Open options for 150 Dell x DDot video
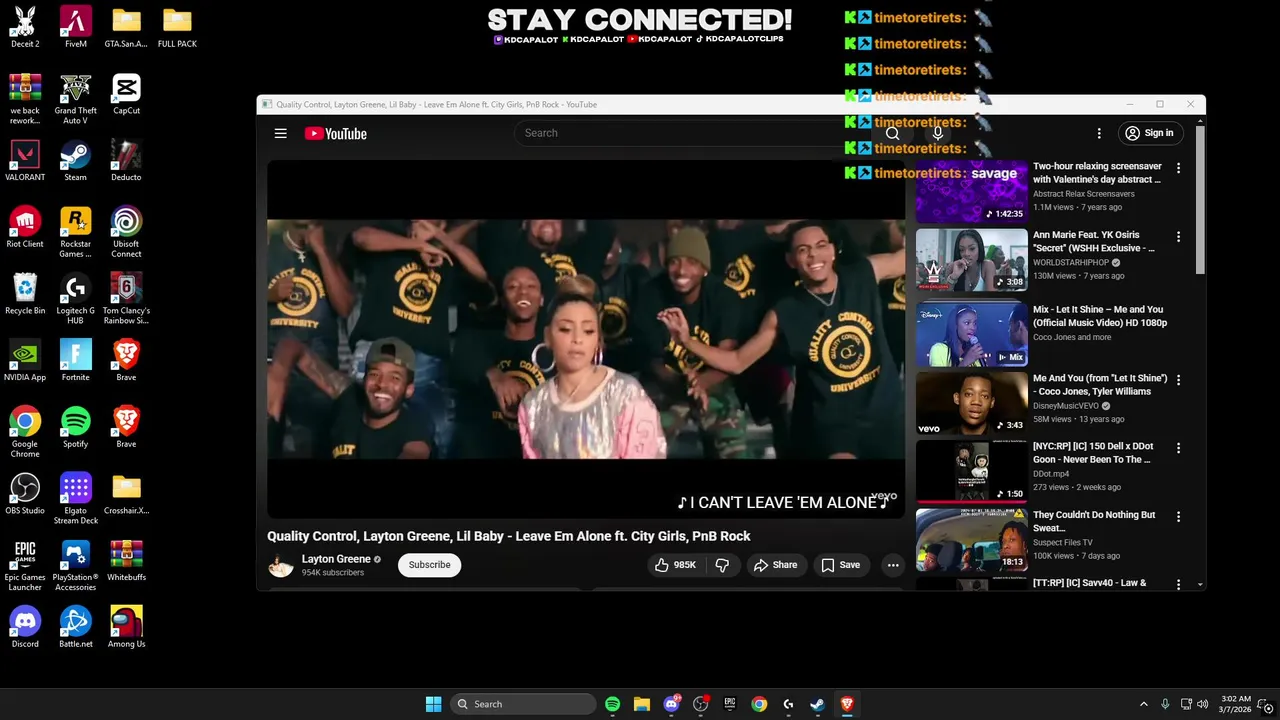This screenshot has width=1280, height=720. pos(1178,448)
